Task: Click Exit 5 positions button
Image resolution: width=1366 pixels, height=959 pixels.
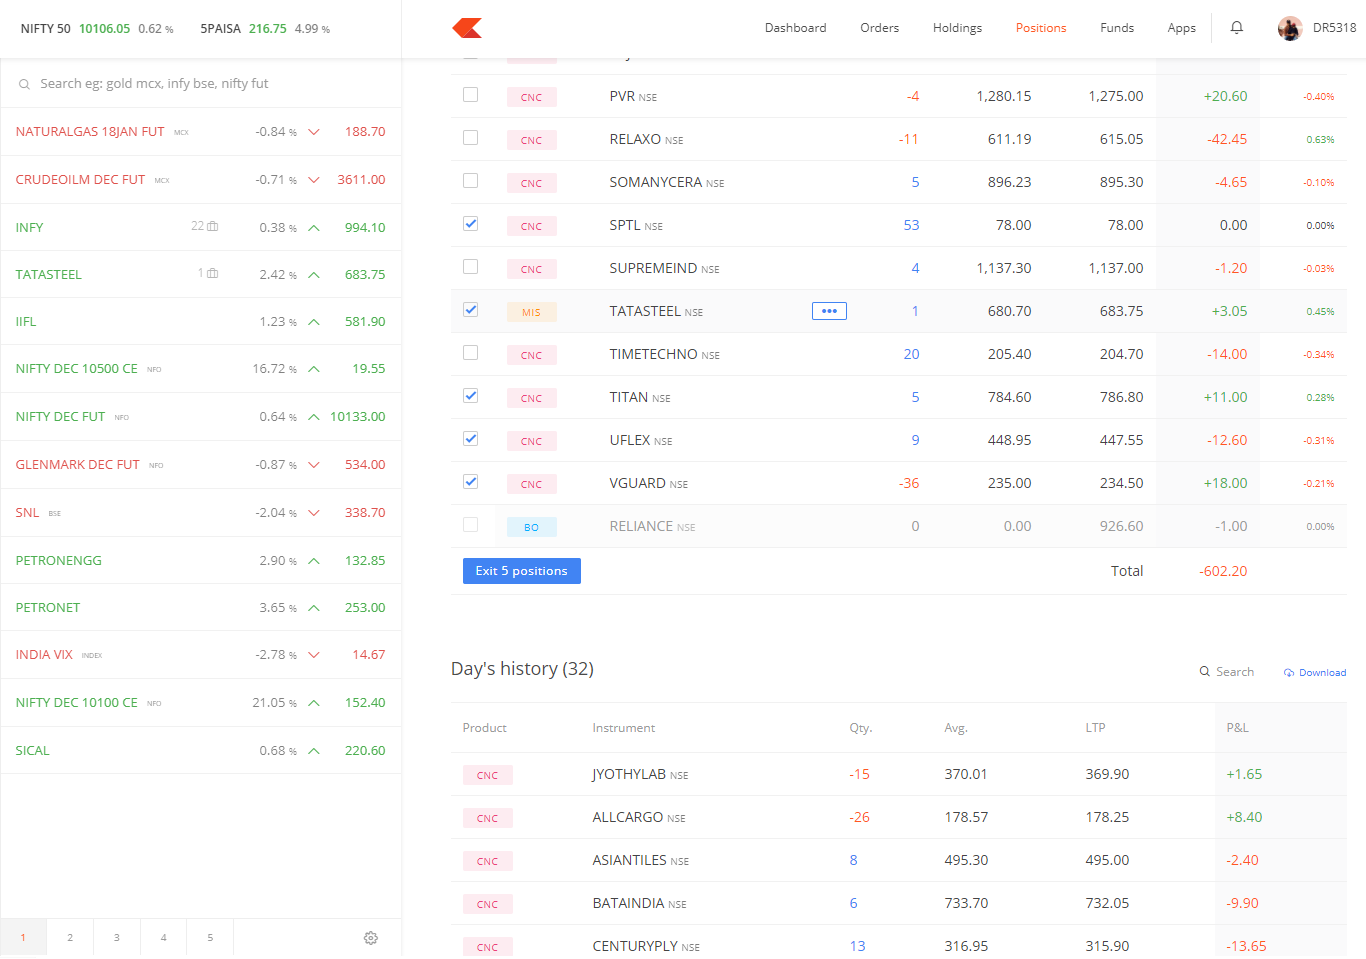Action: (x=522, y=571)
